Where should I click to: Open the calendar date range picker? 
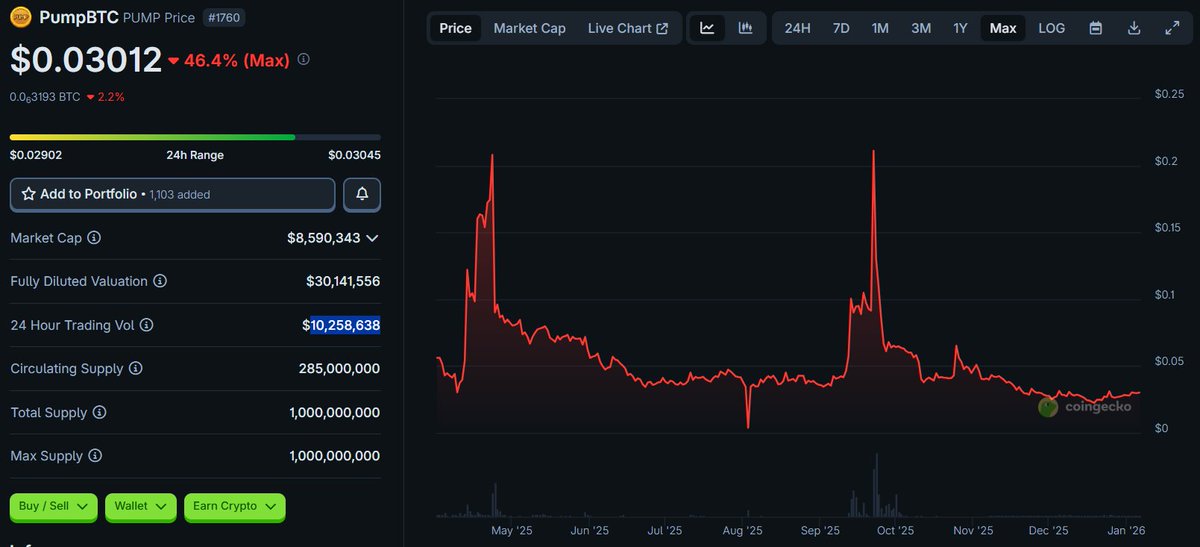click(x=1096, y=28)
